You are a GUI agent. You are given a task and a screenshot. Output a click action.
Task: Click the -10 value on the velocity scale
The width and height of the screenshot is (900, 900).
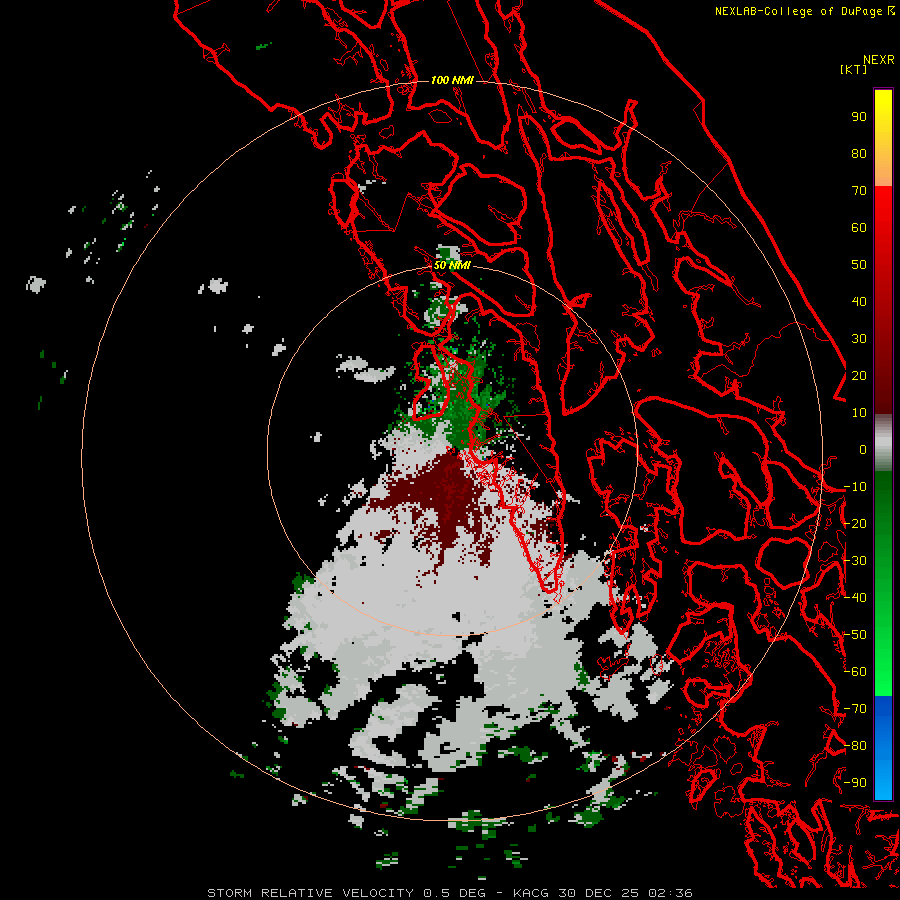[x=855, y=487]
